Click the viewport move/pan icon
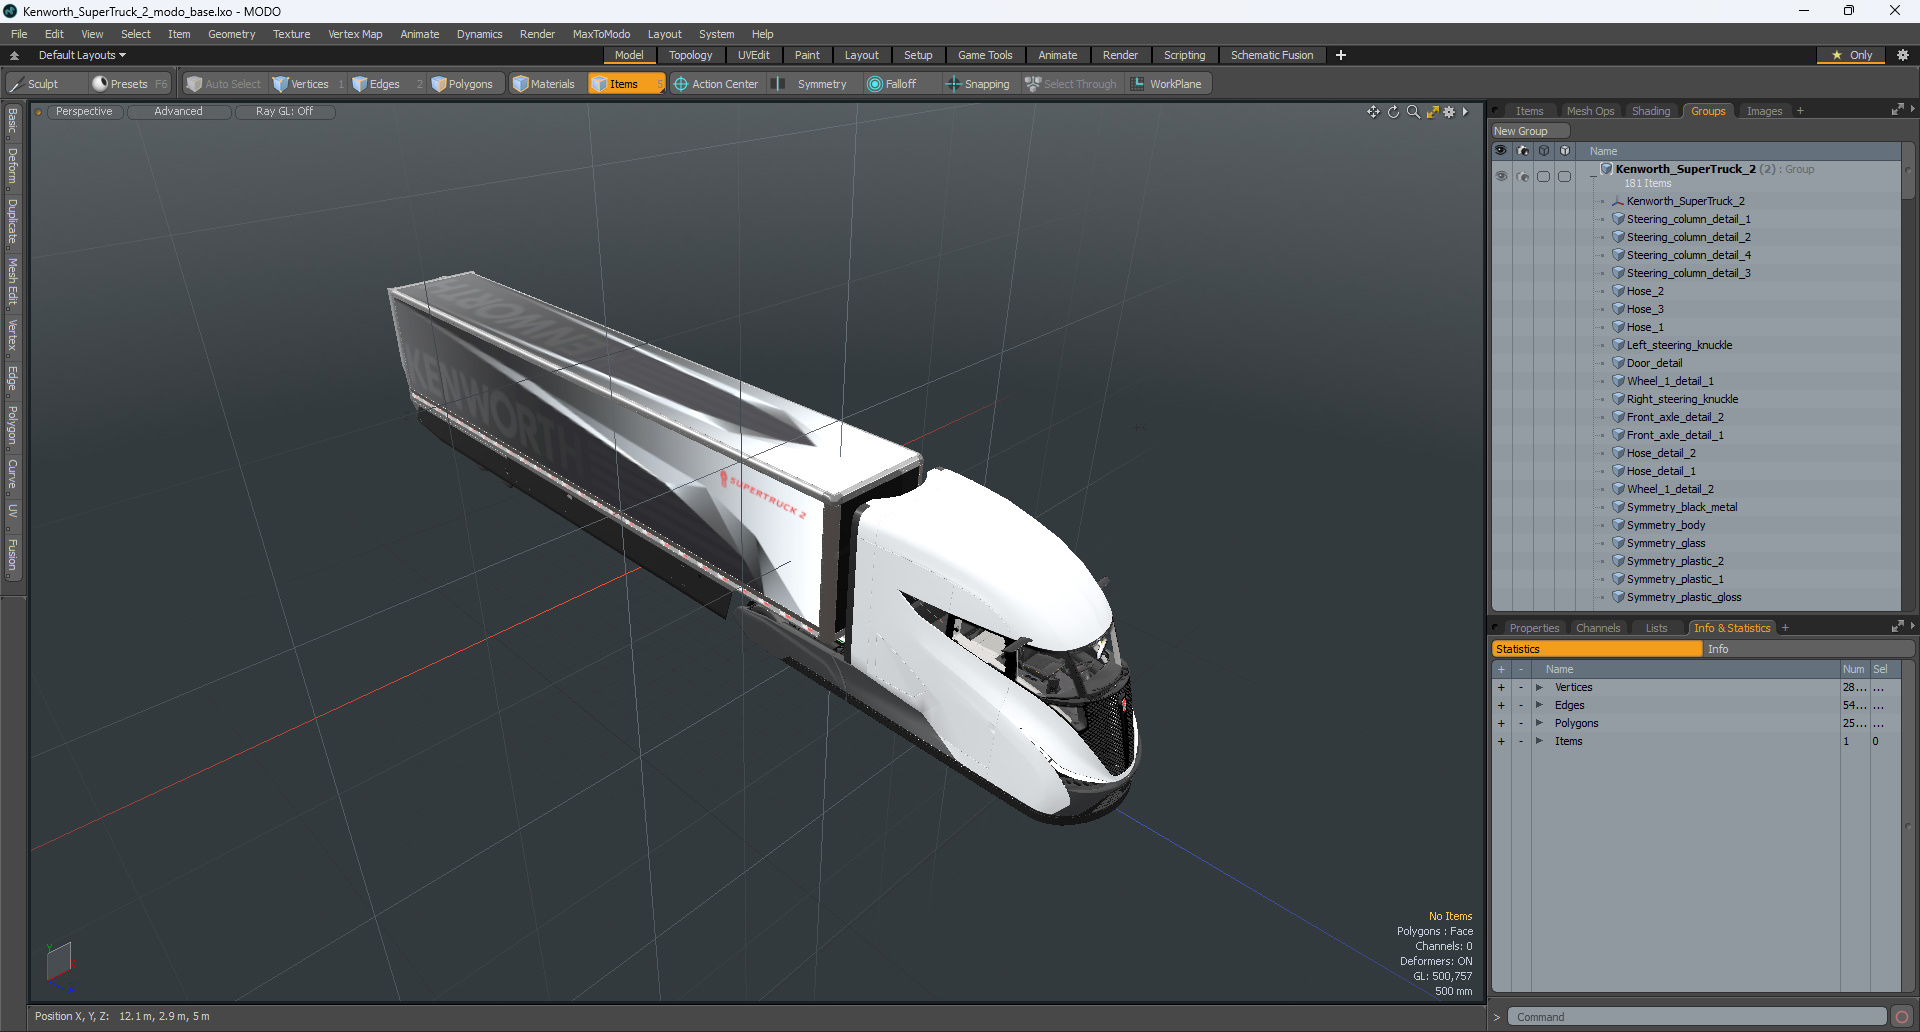Image resolution: width=1920 pixels, height=1032 pixels. (1373, 112)
